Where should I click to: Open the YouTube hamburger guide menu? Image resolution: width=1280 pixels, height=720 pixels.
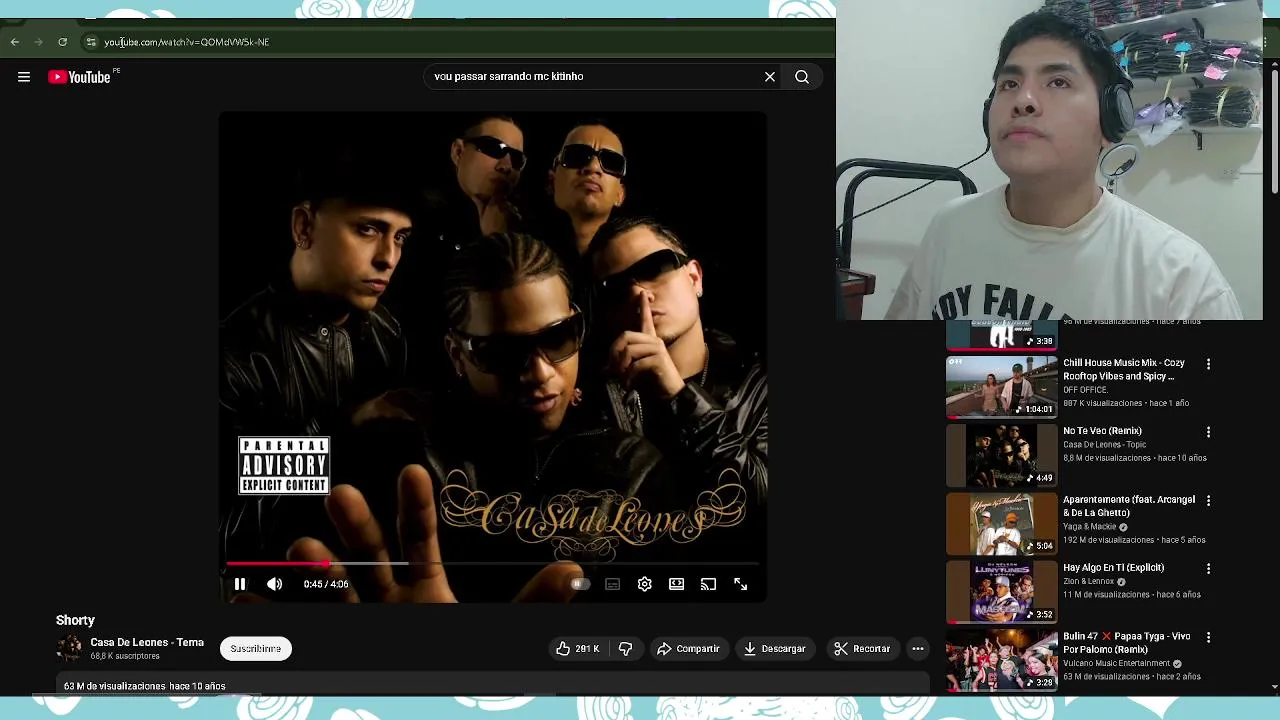pos(24,77)
